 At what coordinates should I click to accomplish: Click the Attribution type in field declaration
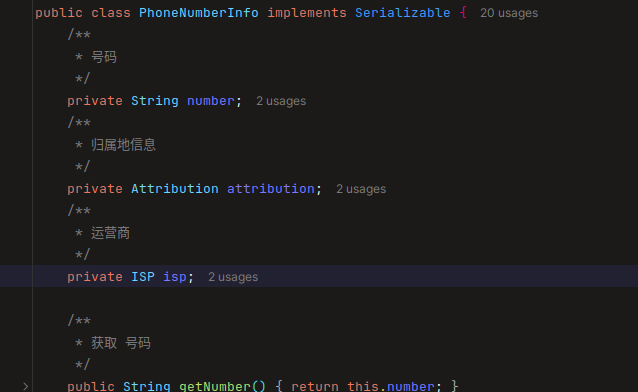click(x=175, y=189)
